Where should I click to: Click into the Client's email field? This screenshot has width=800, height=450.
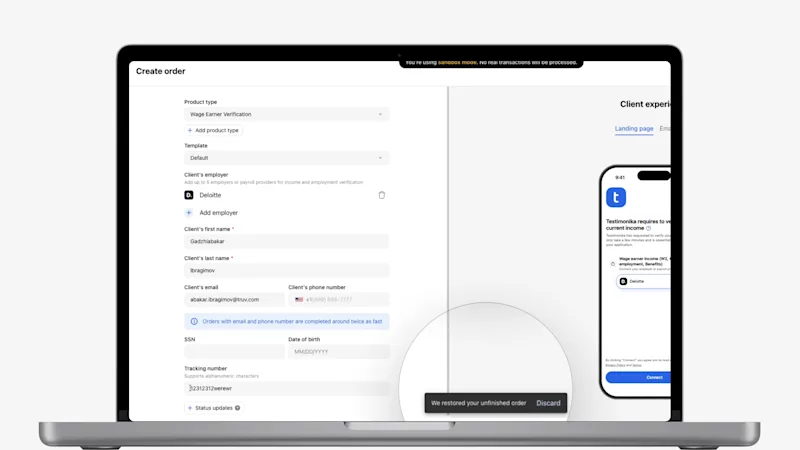pyautogui.click(x=234, y=299)
